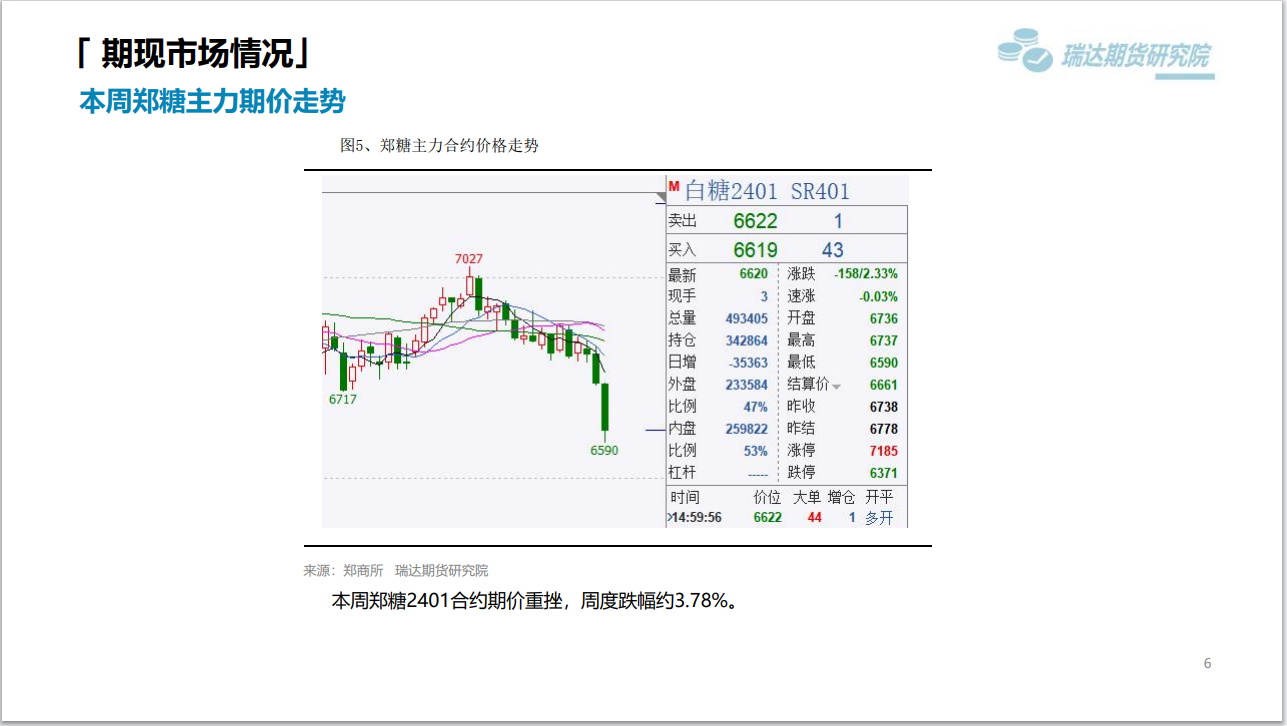Click the 涨停 value 7185
The width and height of the screenshot is (1287, 726).
point(883,451)
